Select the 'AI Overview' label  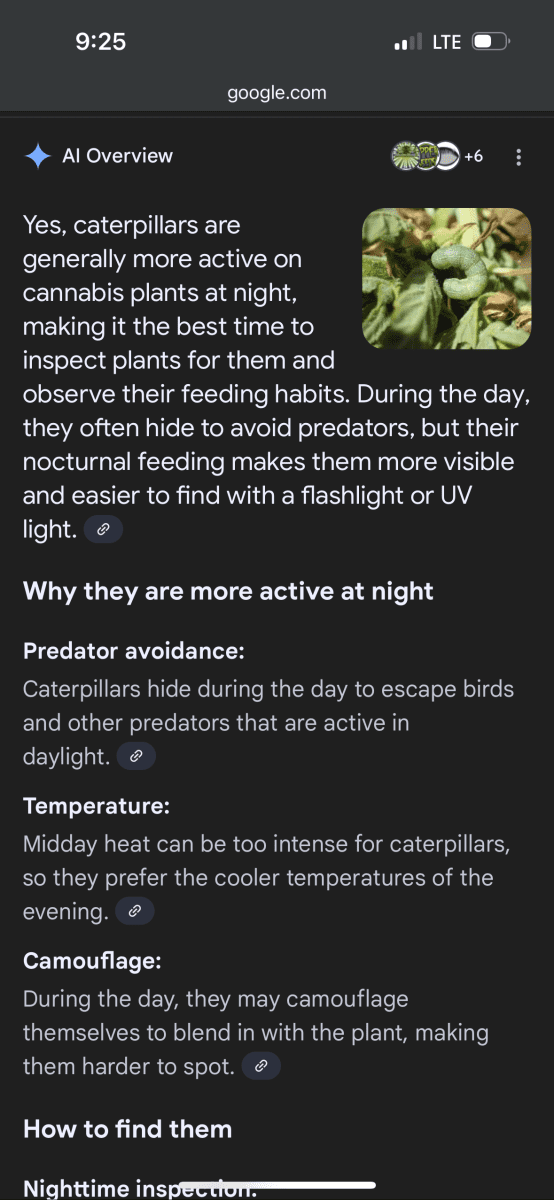click(117, 156)
